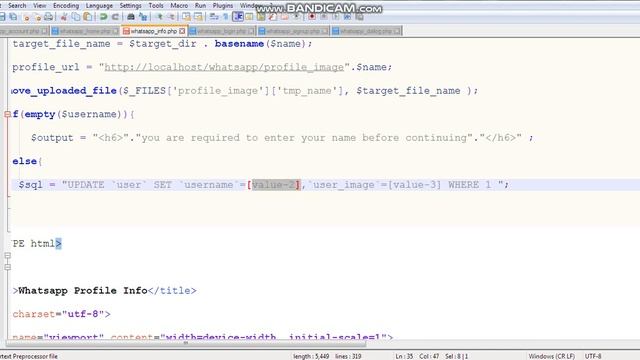Open the Replace dialog icon

[142, 17]
